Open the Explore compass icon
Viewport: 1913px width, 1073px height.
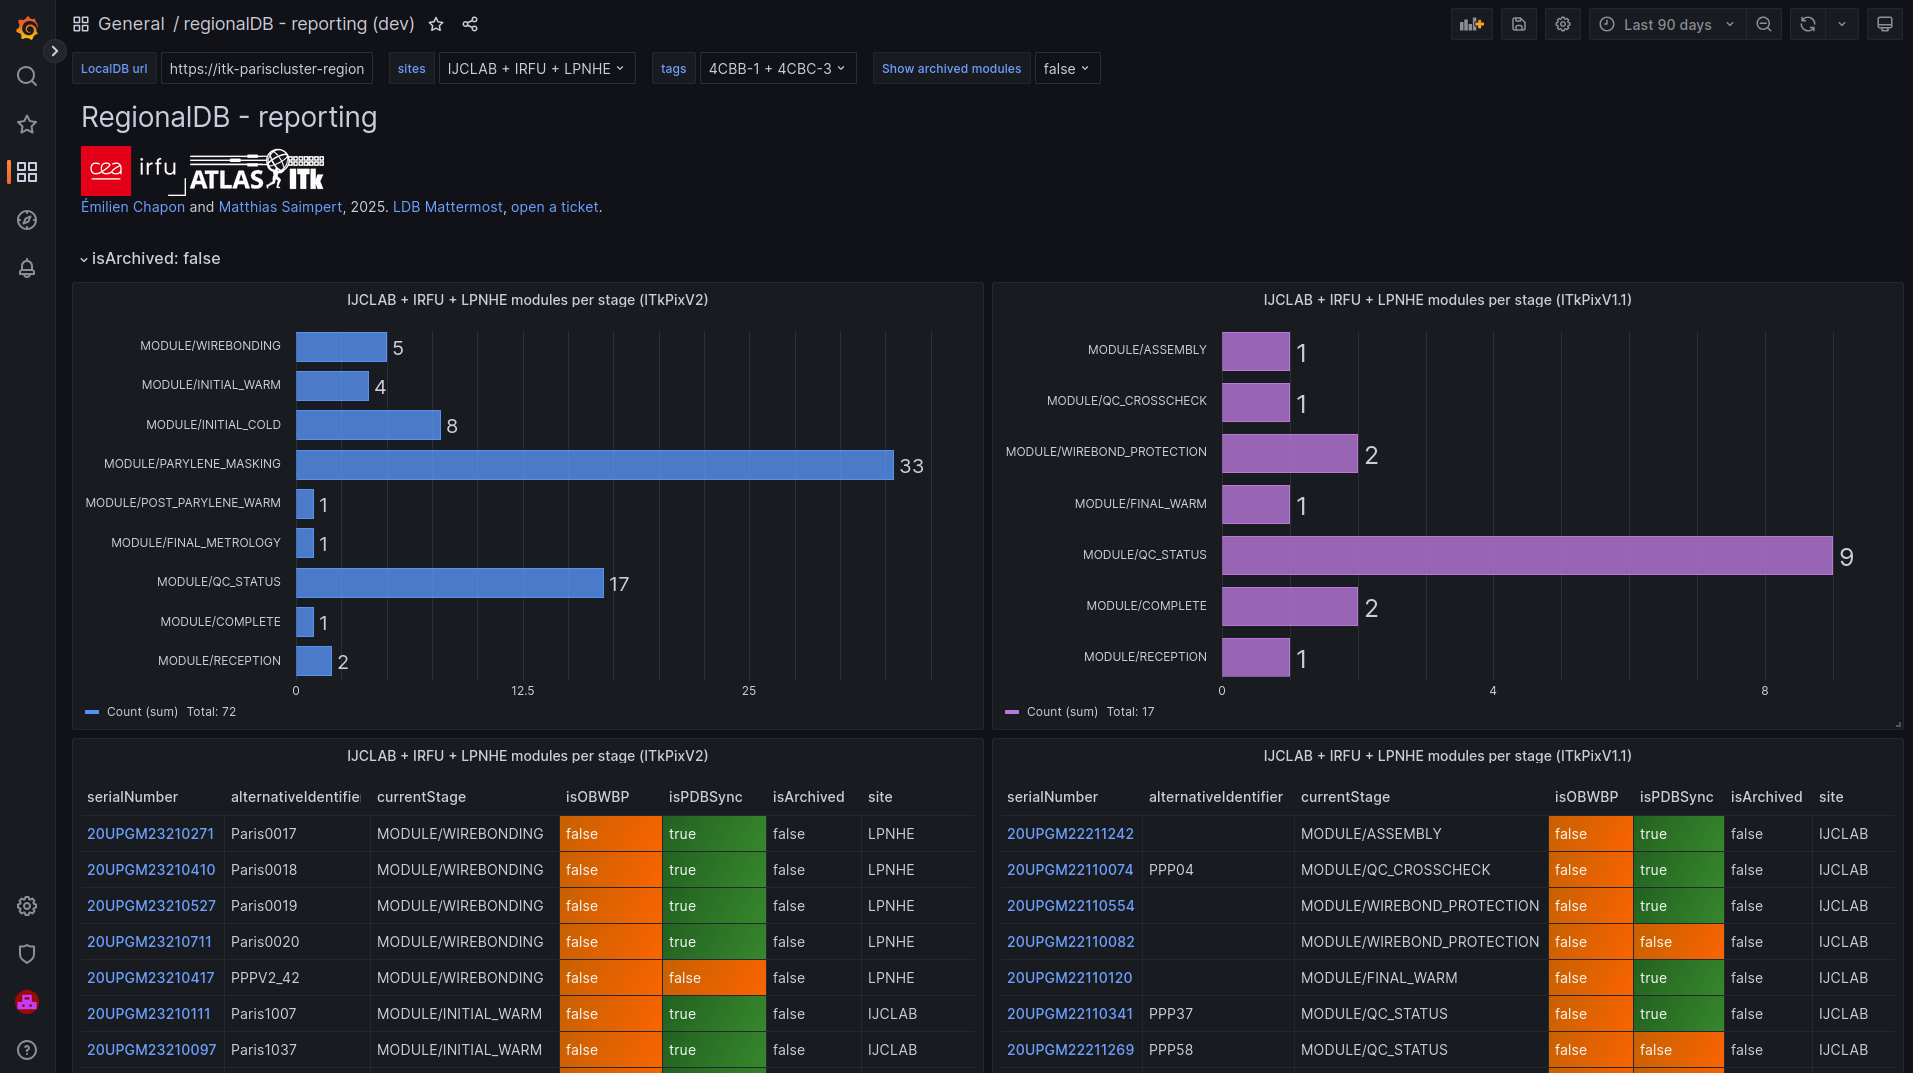pyautogui.click(x=27, y=220)
